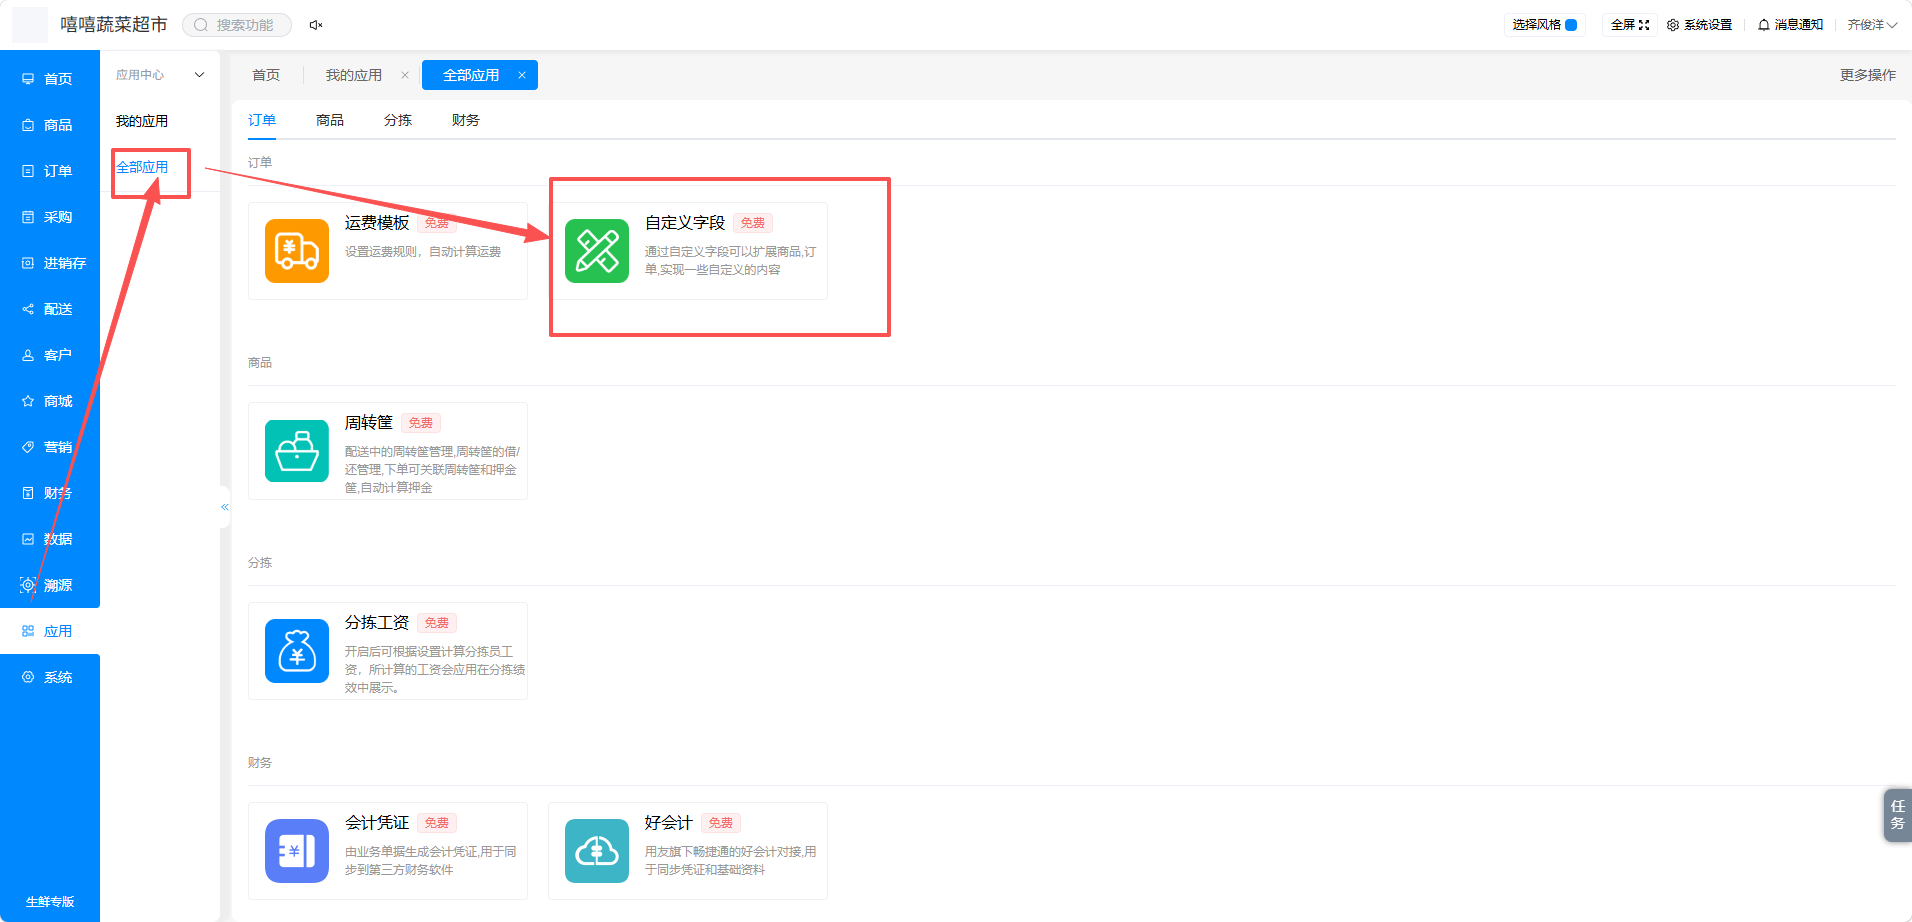Switch to the 财务 category tab
1912x922 pixels.
pos(466,120)
